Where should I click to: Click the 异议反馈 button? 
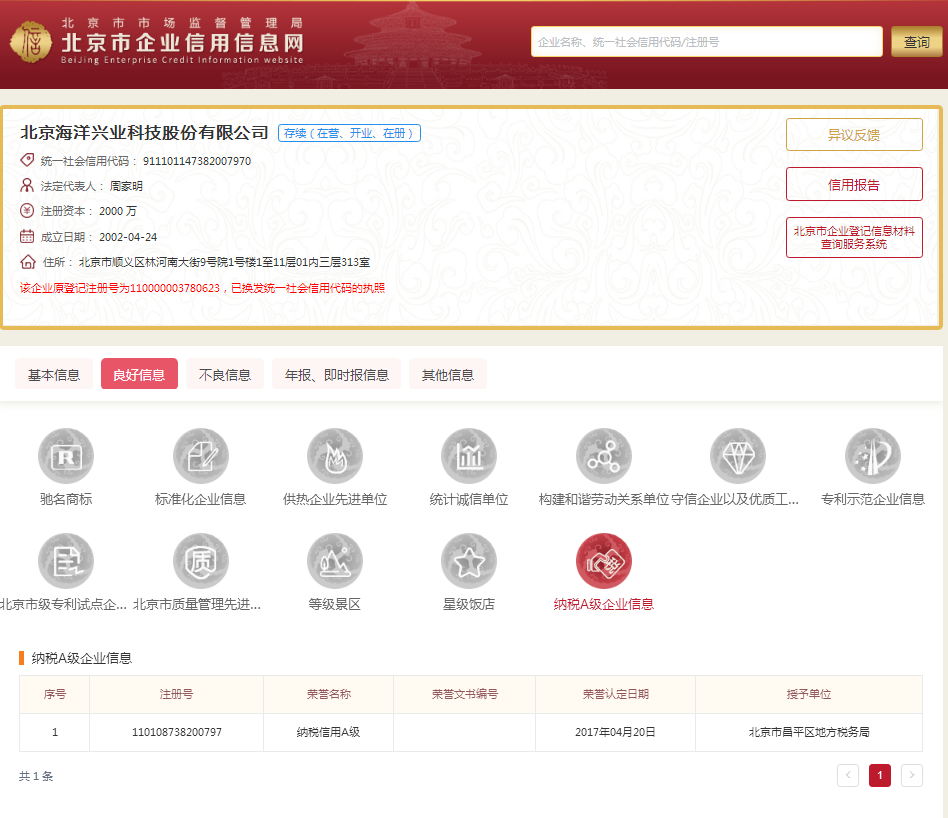[854, 135]
